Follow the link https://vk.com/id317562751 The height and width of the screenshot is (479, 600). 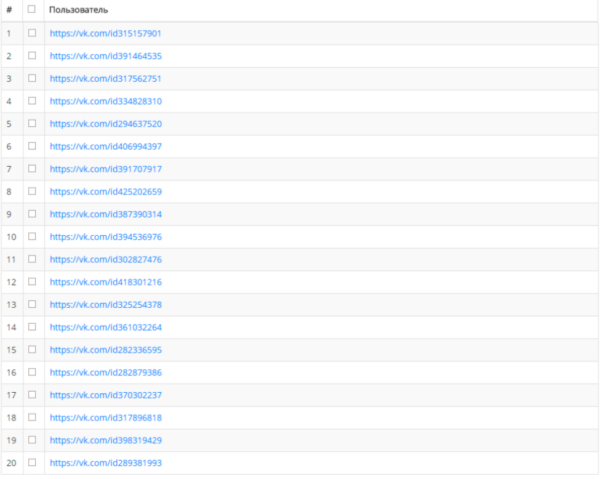106,79
